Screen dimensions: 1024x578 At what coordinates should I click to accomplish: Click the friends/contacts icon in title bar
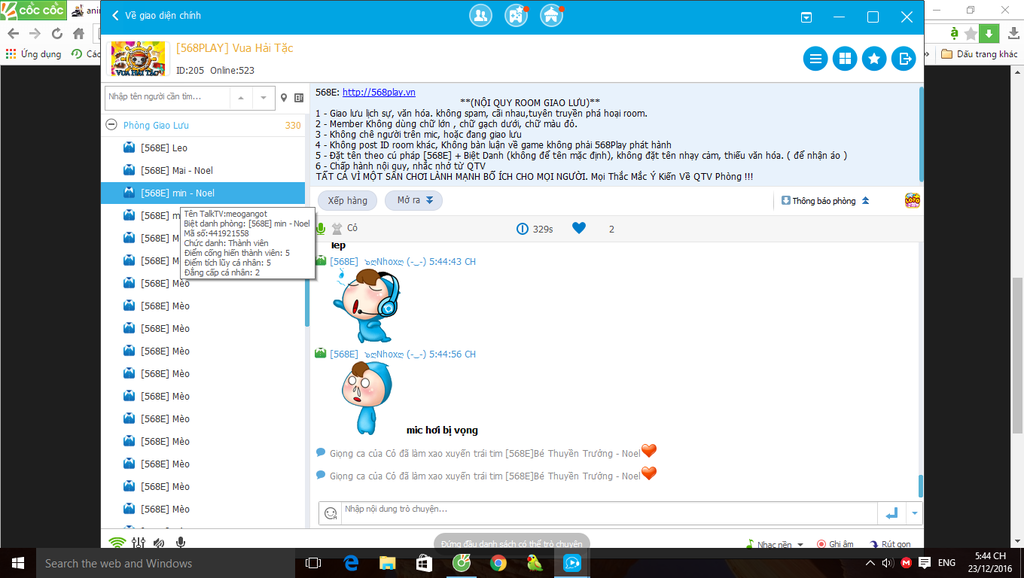click(x=482, y=16)
